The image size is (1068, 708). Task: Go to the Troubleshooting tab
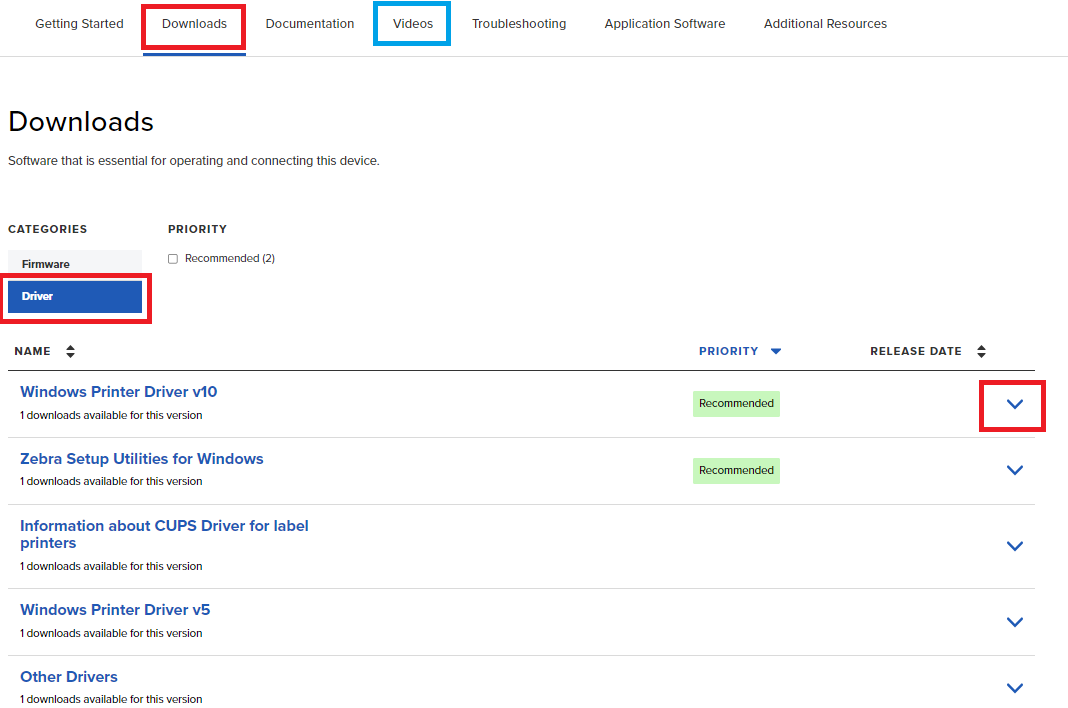point(519,23)
